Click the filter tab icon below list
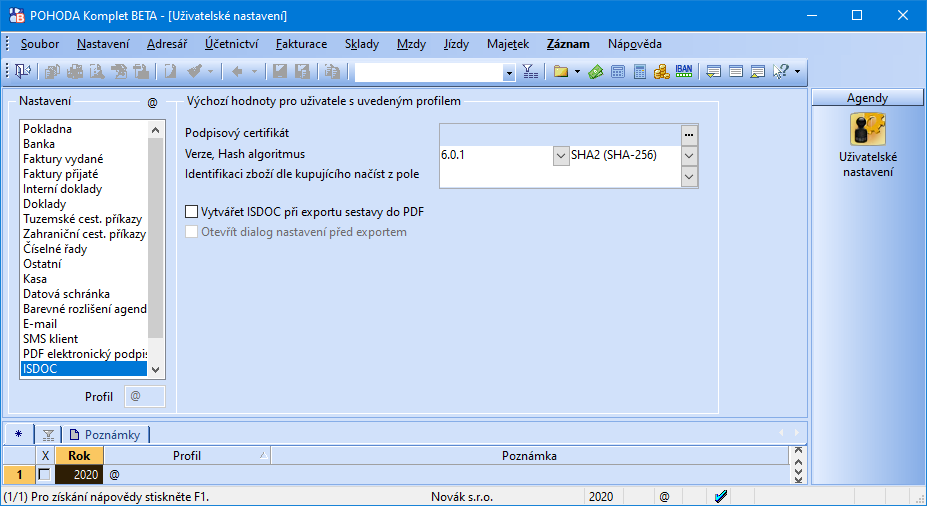Image resolution: width=927 pixels, height=506 pixels. [48, 435]
